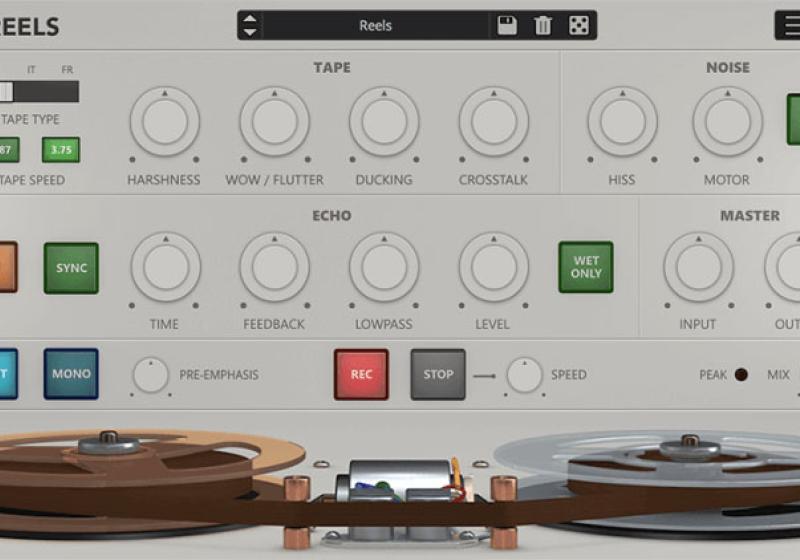Image resolution: width=800 pixels, height=560 pixels.
Task: Click the Hiss noise knob
Action: [622, 121]
